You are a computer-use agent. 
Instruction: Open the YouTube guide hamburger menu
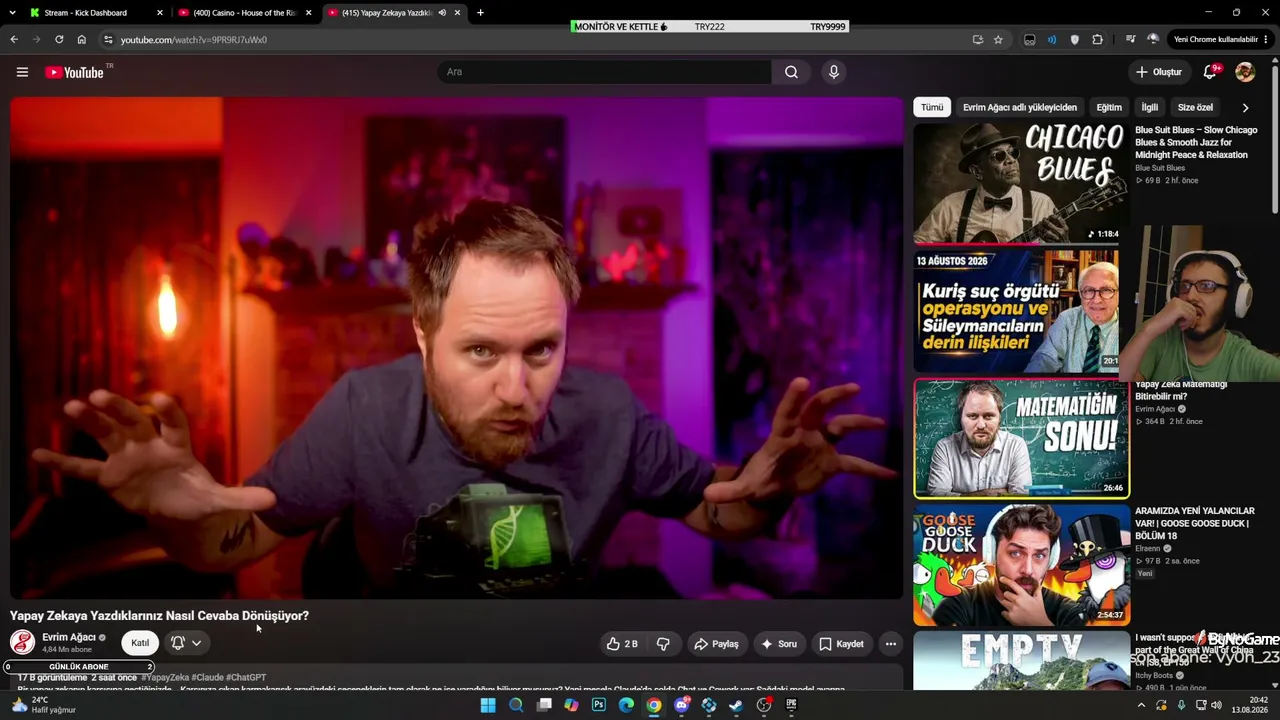coord(22,72)
